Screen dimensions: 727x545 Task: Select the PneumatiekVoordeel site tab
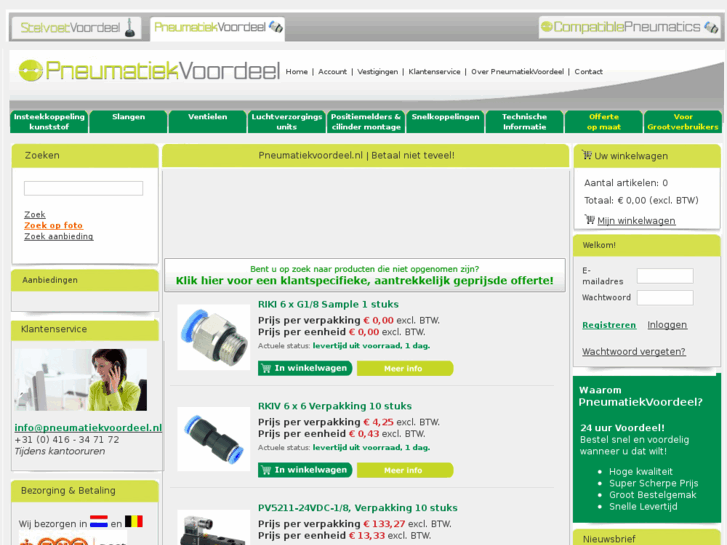coord(217,28)
